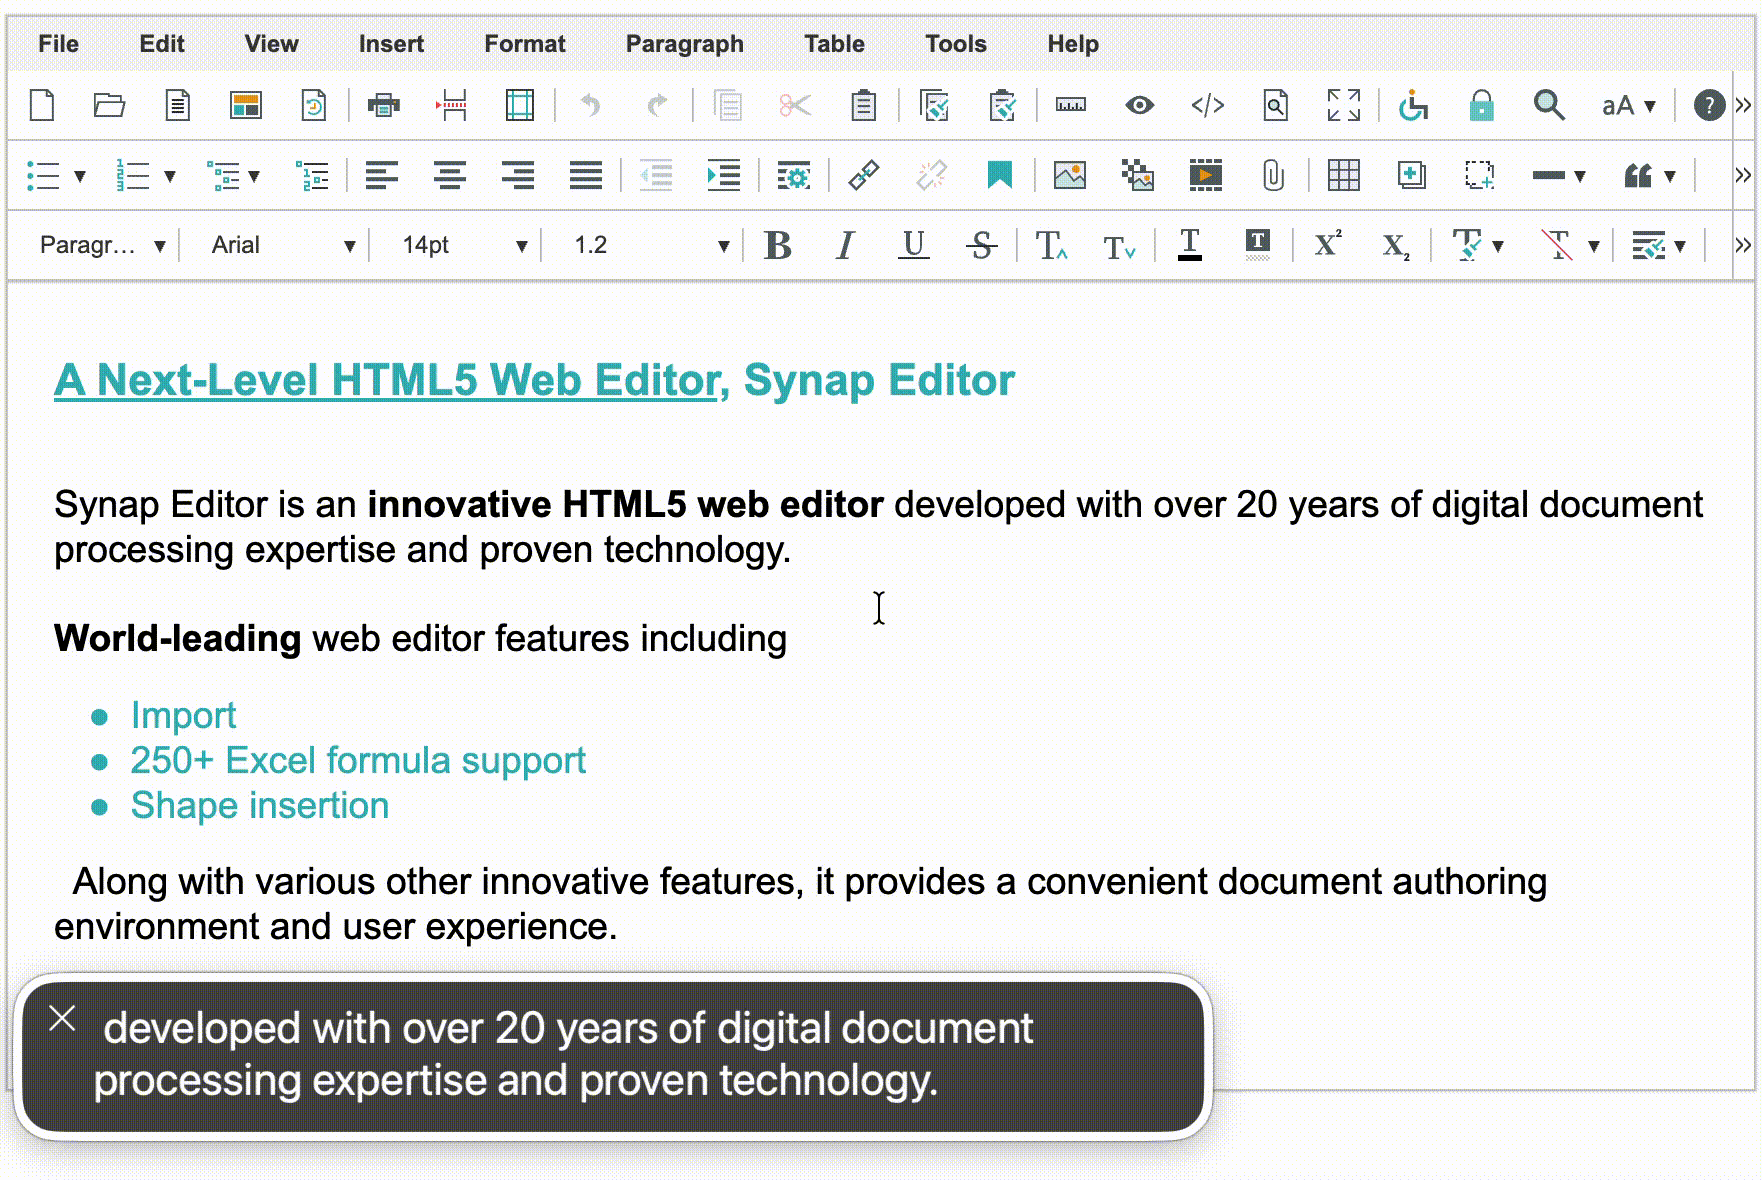The width and height of the screenshot is (1762, 1180).
Task: Run accessibility check icon
Action: (x=1413, y=105)
